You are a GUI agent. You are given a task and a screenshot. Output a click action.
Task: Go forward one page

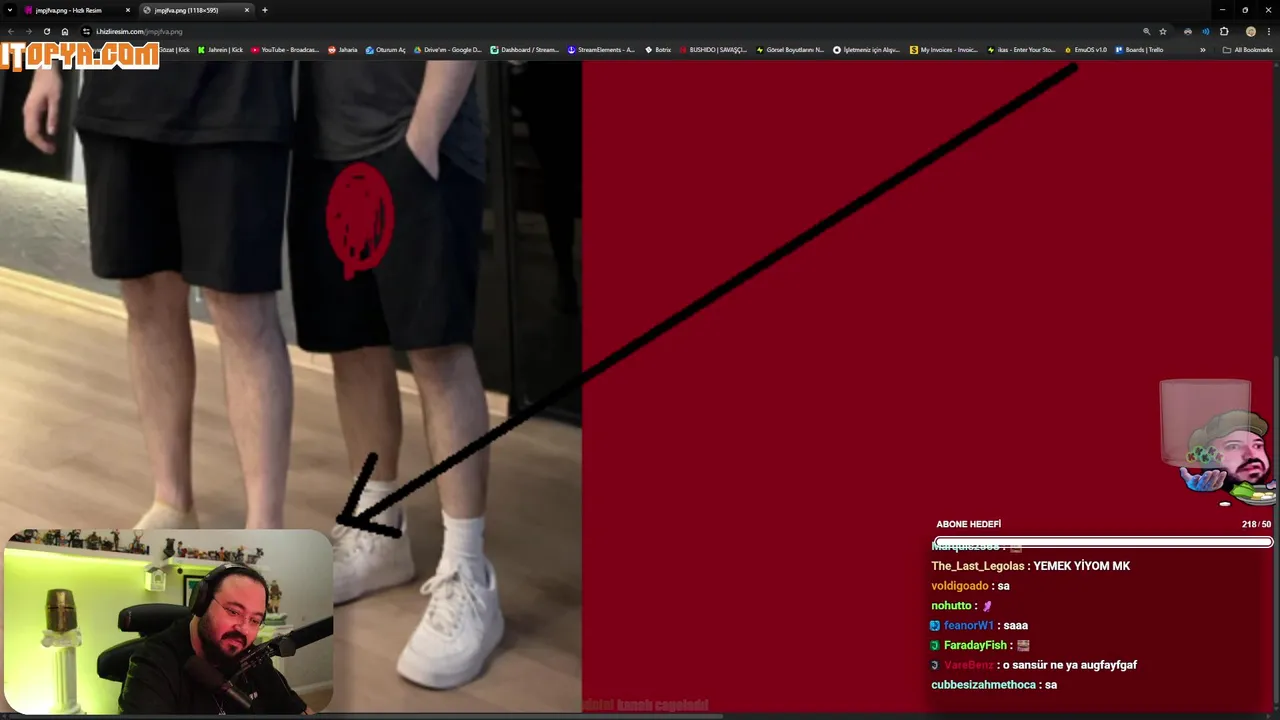(28, 31)
